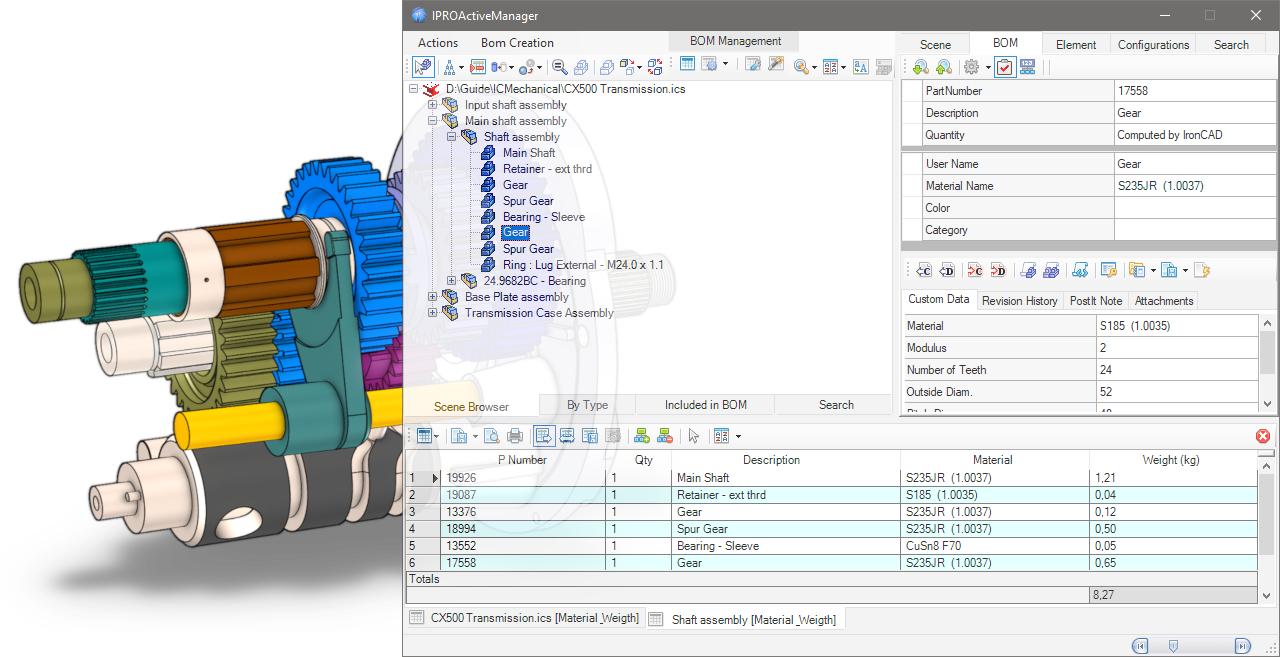Select the Main Shaft part in the scene browser
Image resolution: width=1280 pixels, height=657 pixels.
point(529,152)
